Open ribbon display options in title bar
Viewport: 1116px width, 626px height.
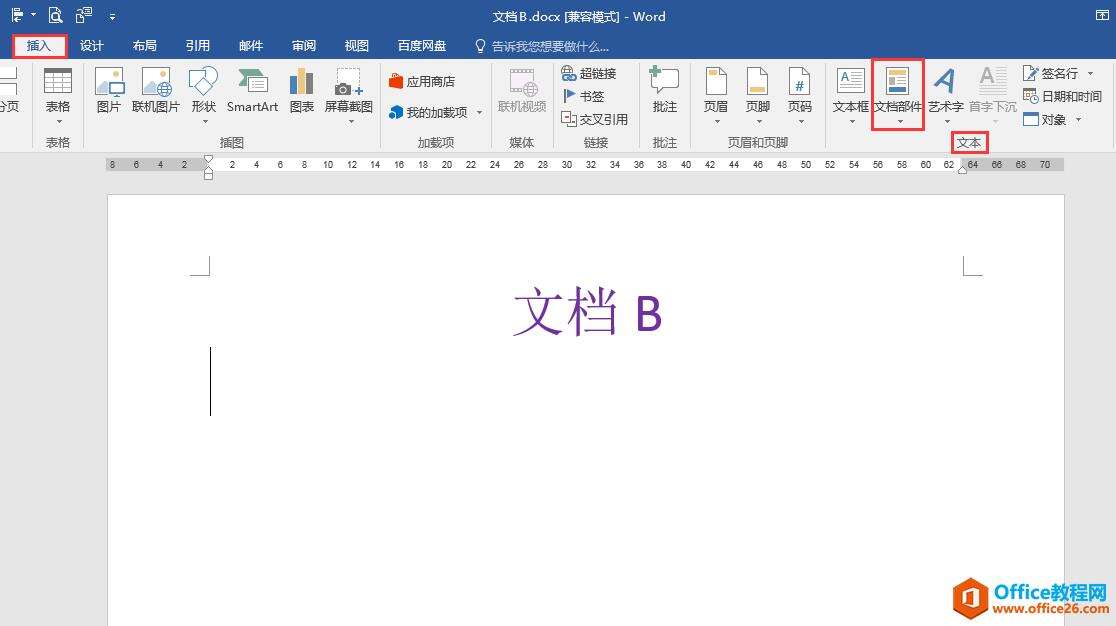(x=1102, y=16)
